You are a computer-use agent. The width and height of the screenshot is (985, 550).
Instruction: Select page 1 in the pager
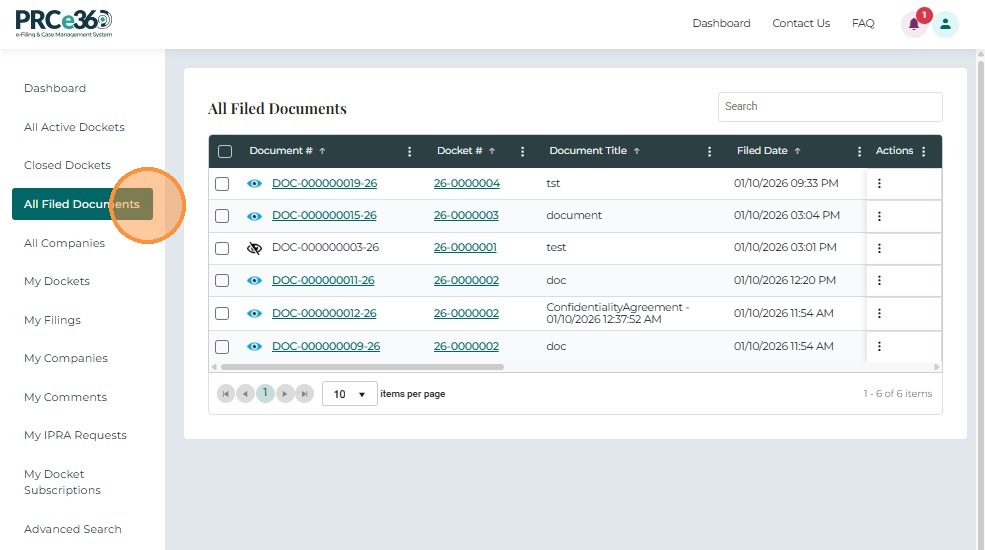pos(265,393)
